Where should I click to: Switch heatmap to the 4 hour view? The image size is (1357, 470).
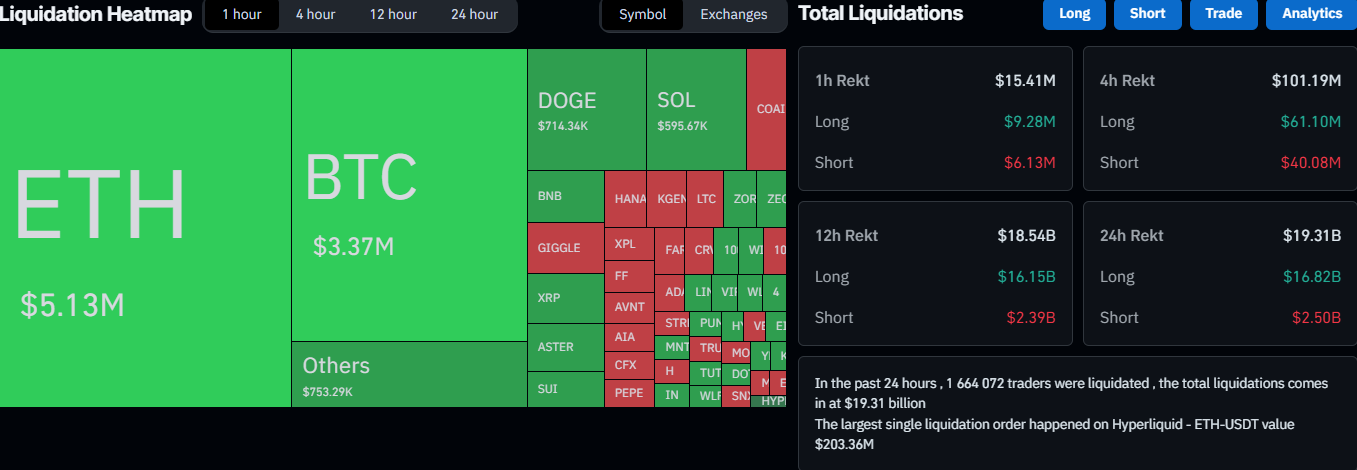click(315, 14)
